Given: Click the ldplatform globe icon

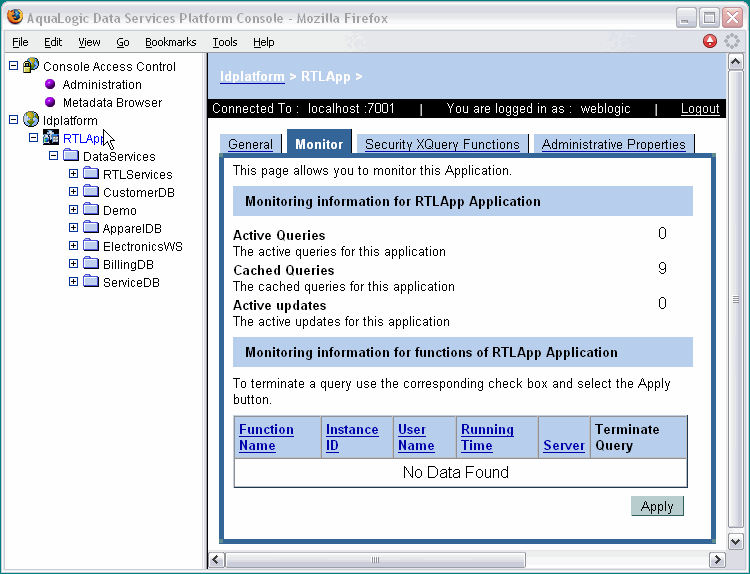Looking at the screenshot, I should (x=31, y=119).
